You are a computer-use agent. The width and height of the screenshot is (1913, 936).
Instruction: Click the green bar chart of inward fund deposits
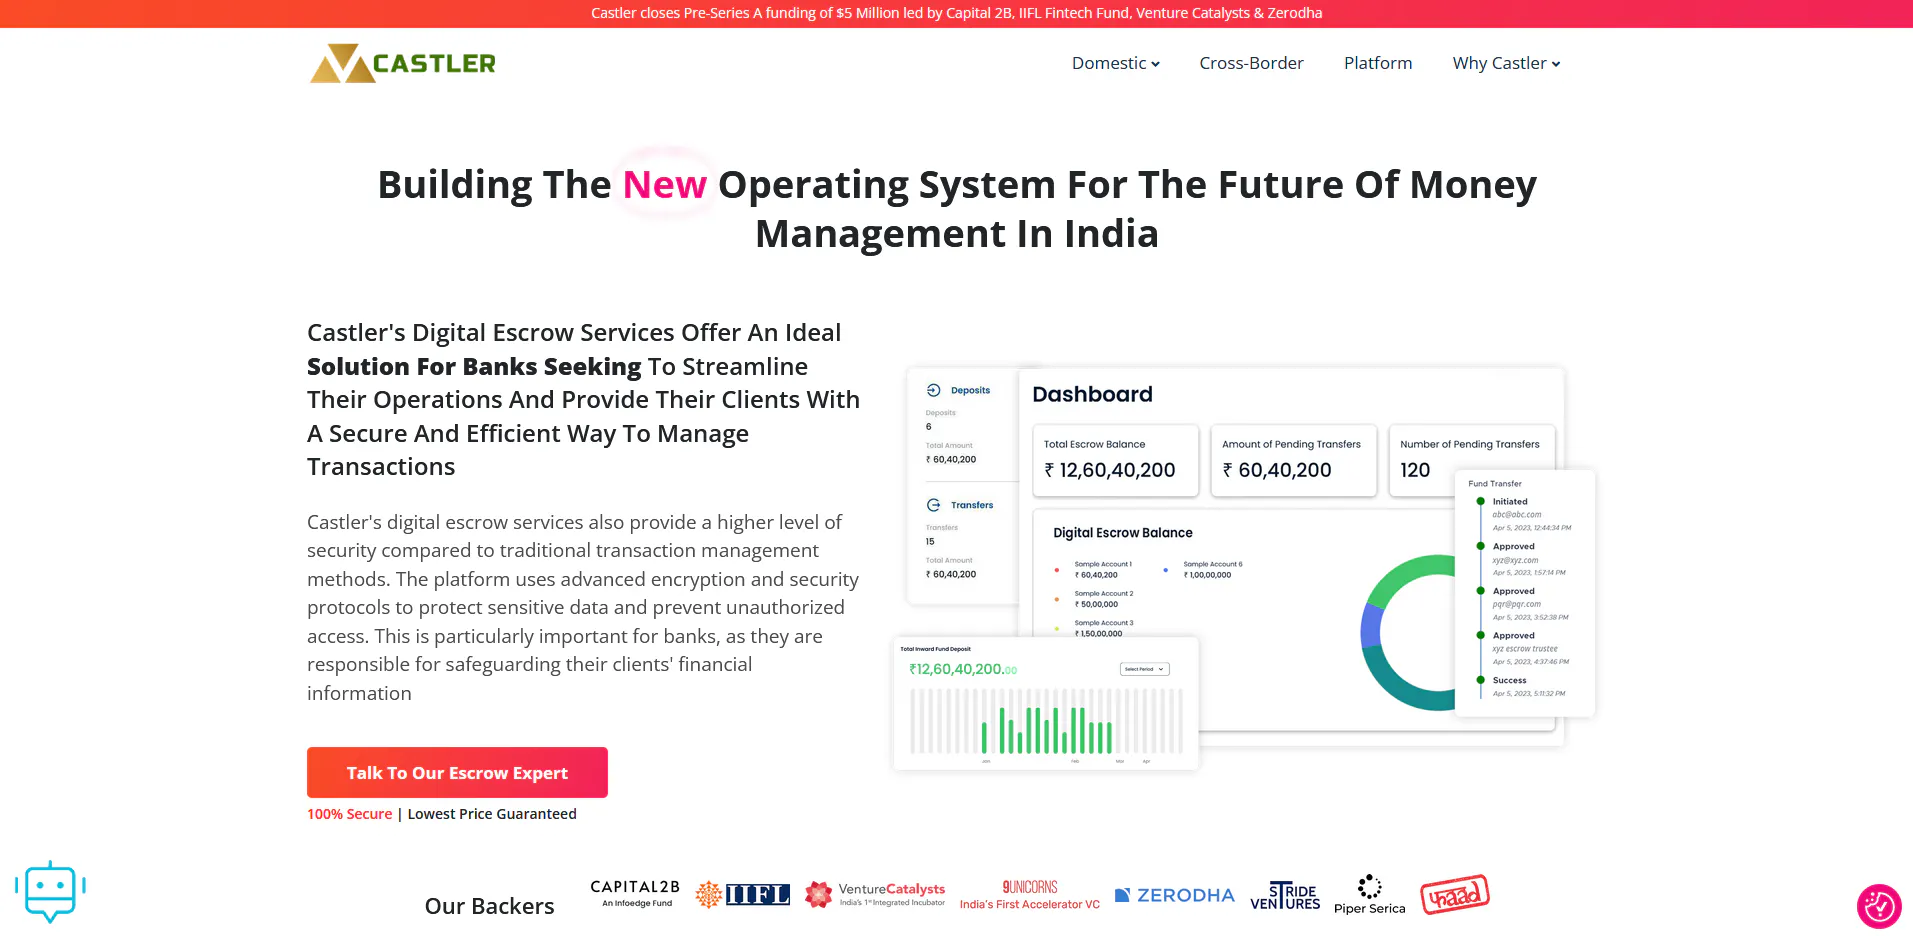[1046, 721]
